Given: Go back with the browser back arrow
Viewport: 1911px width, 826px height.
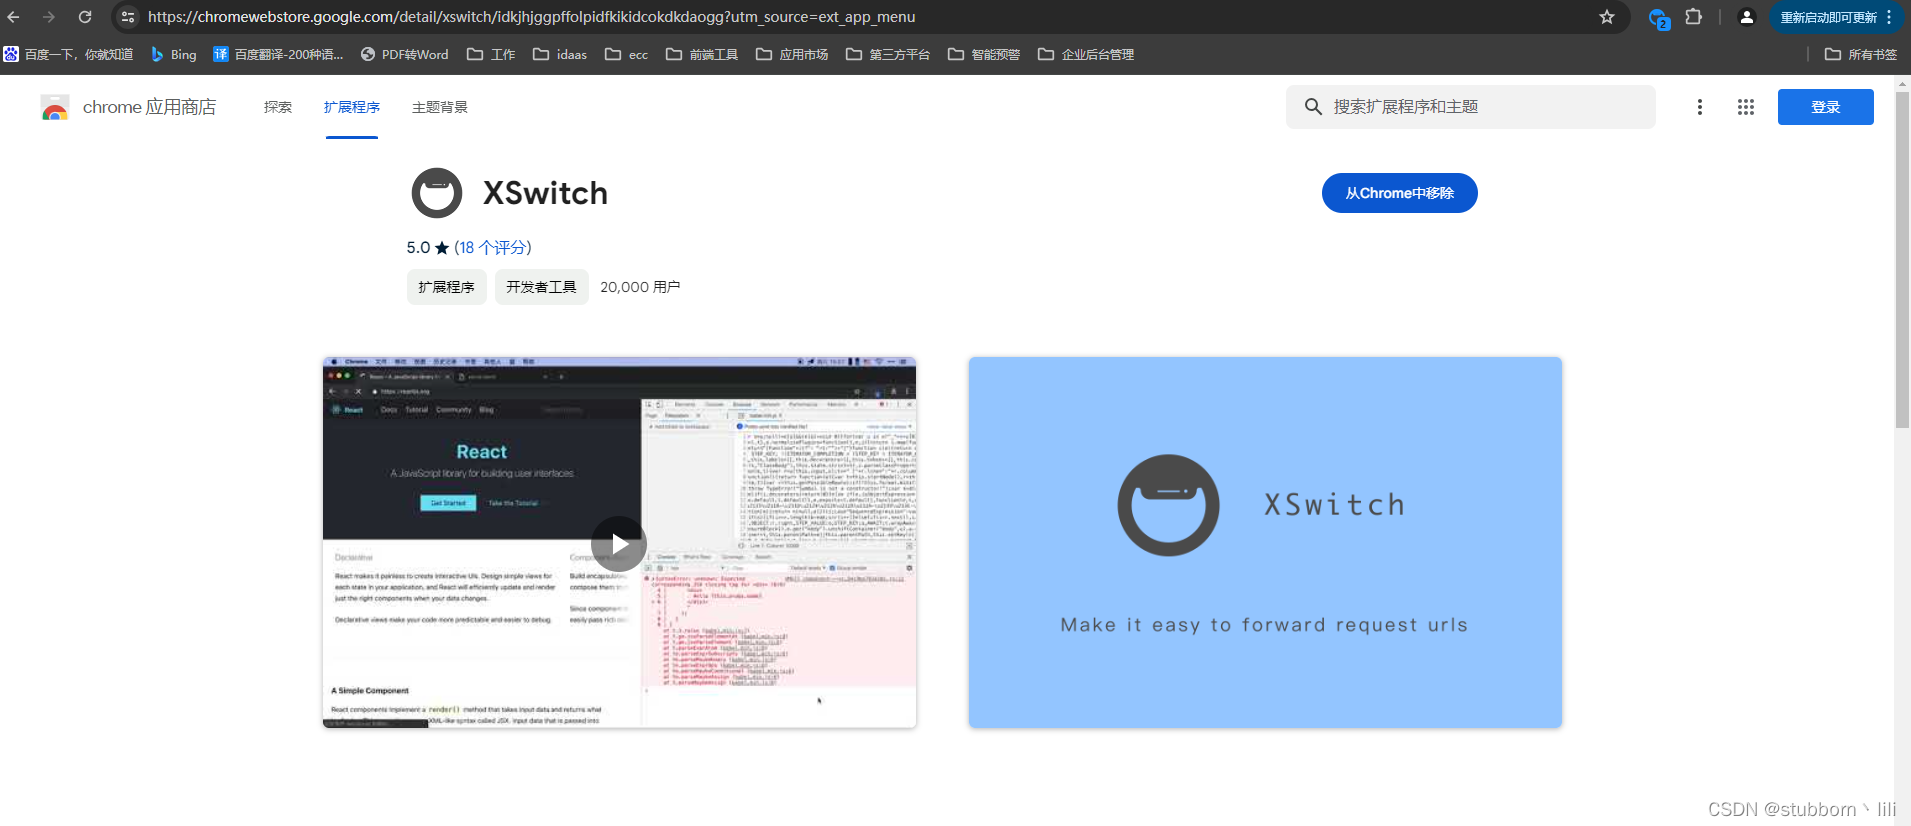Looking at the screenshot, I should coord(14,17).
